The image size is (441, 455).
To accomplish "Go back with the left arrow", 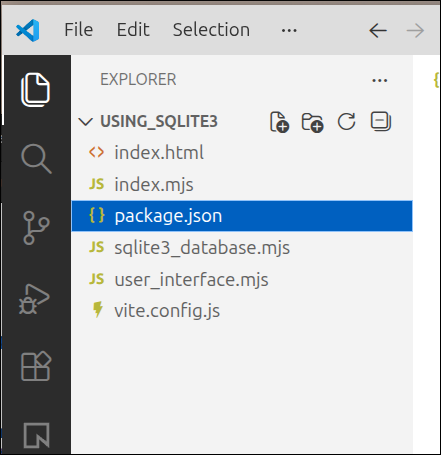I will pyautogui.click(x=378, y=31).
